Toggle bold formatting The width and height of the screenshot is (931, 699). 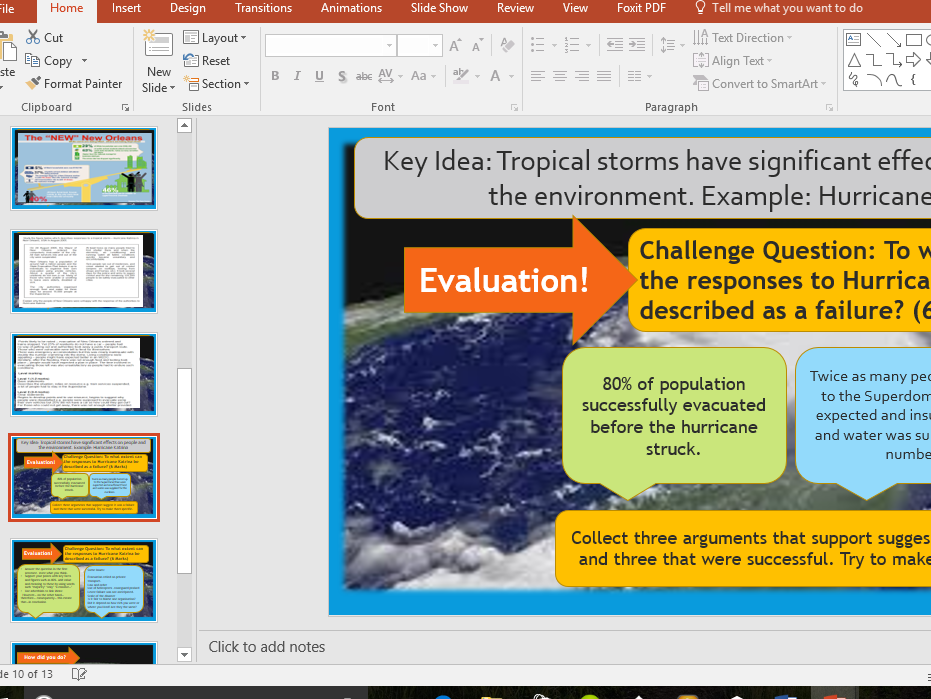click(274, 76)
